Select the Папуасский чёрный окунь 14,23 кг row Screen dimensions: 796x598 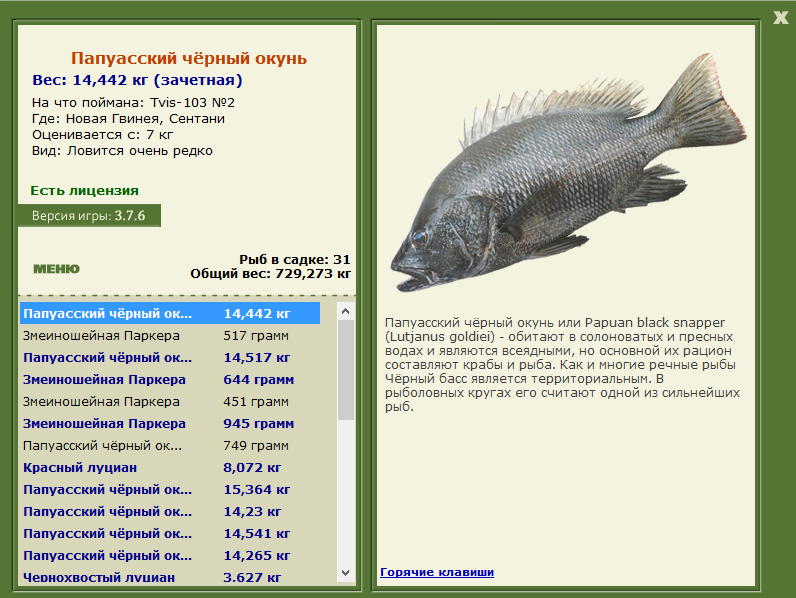tap(170, 512)
